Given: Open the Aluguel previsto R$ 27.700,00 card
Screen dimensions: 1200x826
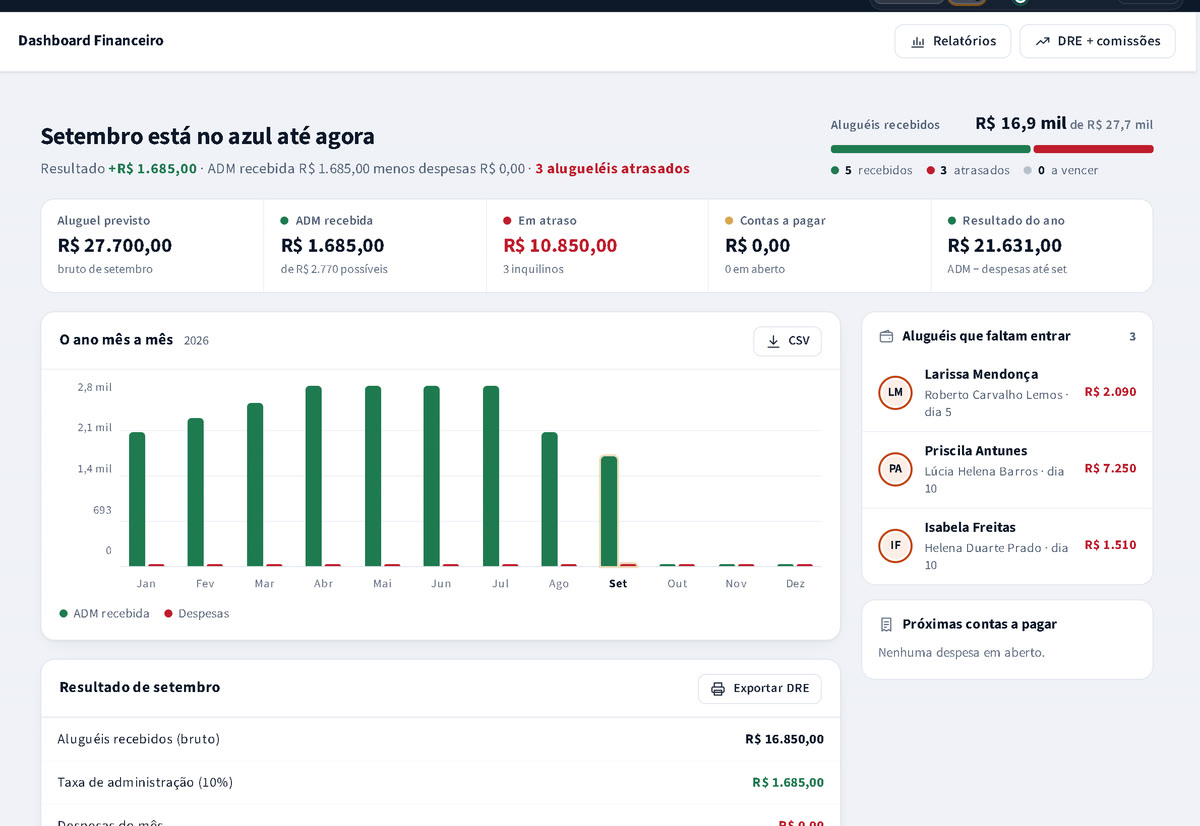Looking at the screenshot, I should click(152, 246).
